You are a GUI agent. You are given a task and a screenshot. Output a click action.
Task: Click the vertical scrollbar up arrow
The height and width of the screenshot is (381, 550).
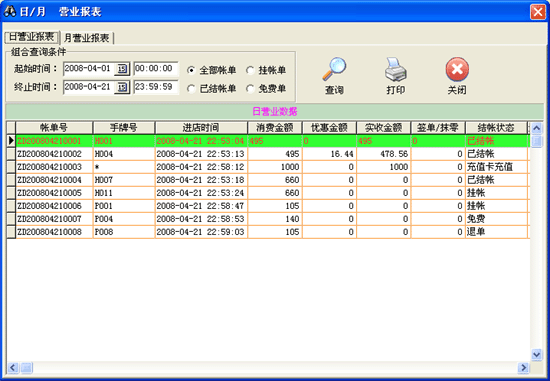[536, 128]
